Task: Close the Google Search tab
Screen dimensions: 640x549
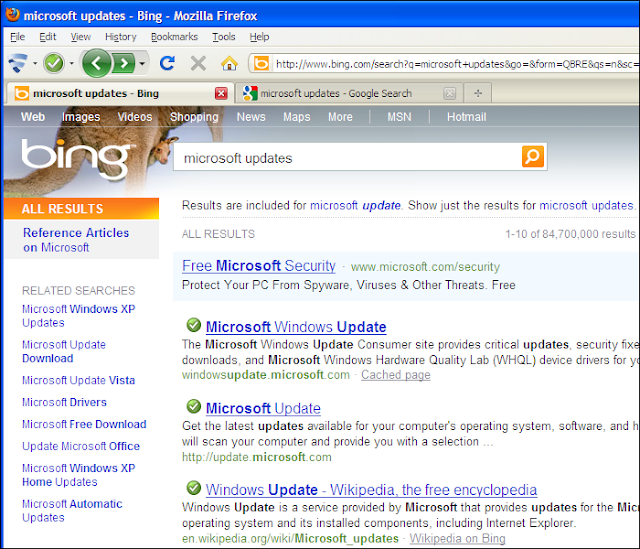Action: [x=449, y=93]
